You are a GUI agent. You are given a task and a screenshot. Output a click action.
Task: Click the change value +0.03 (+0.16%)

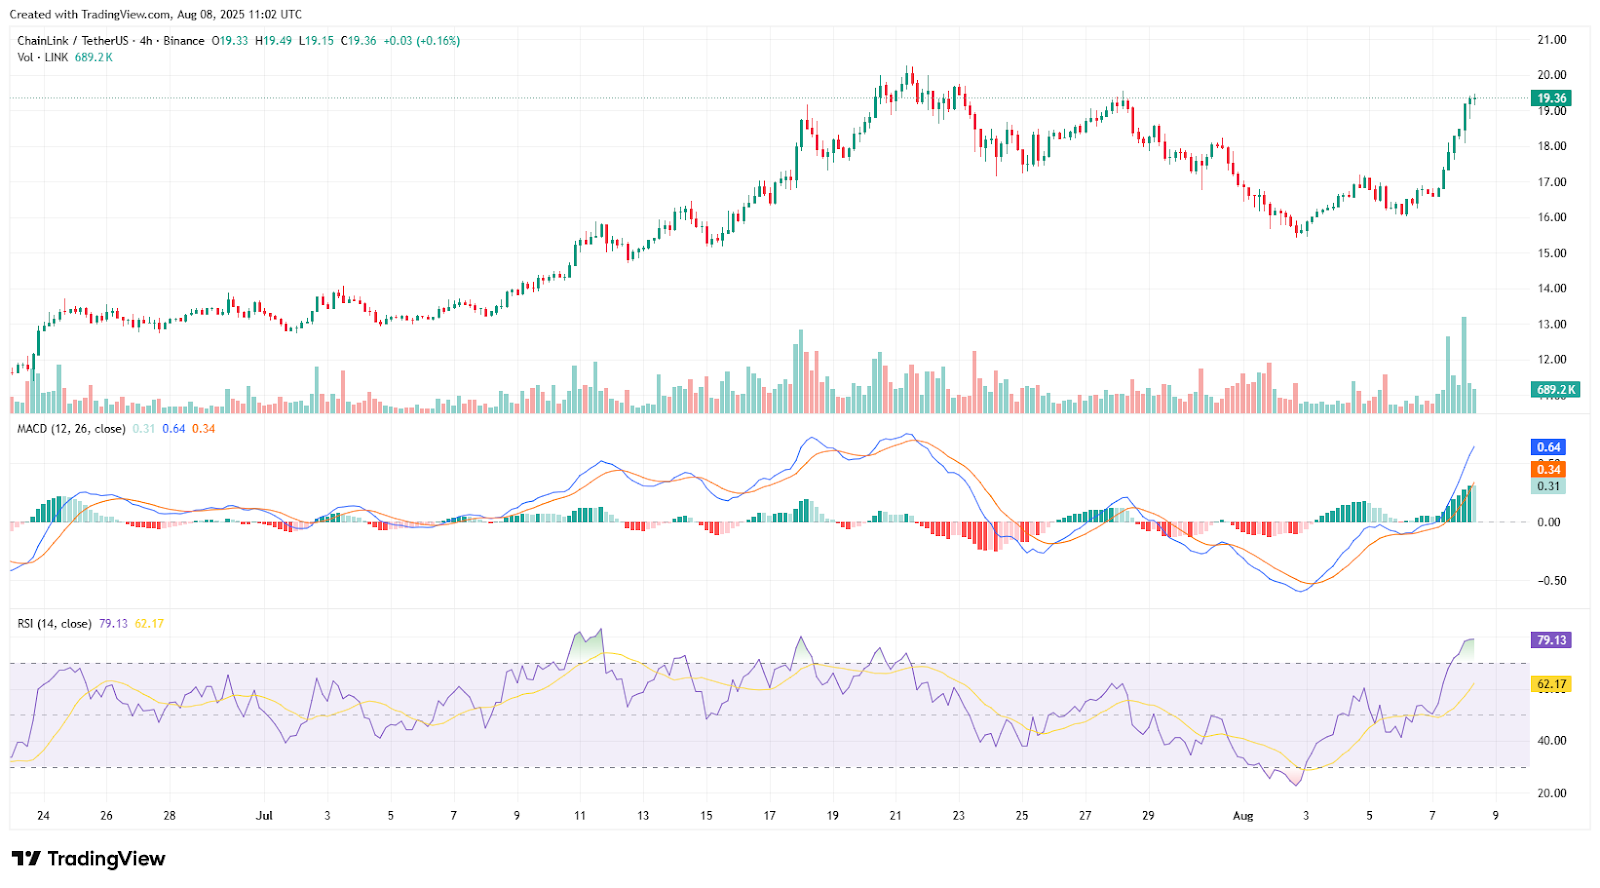(x=422, y=41)
